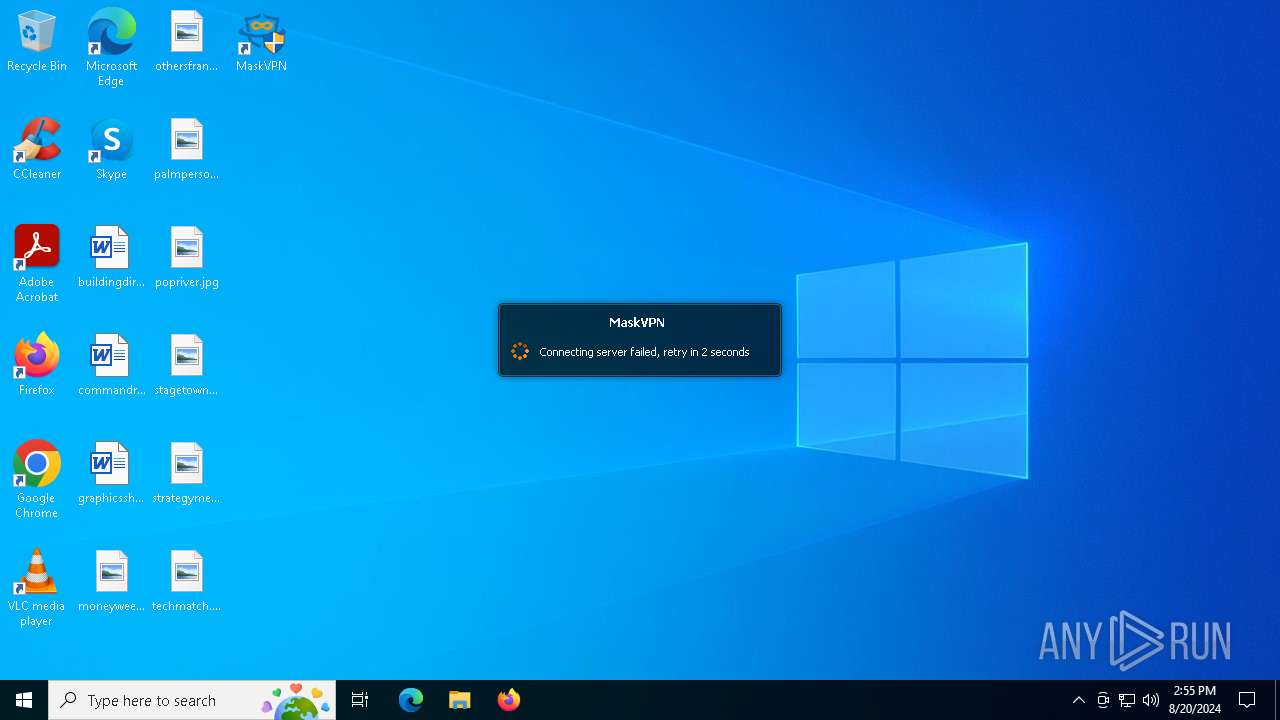1280x720 pixels.
Task: Click the MaskVPN loading spinner
Action: (520, 351)
